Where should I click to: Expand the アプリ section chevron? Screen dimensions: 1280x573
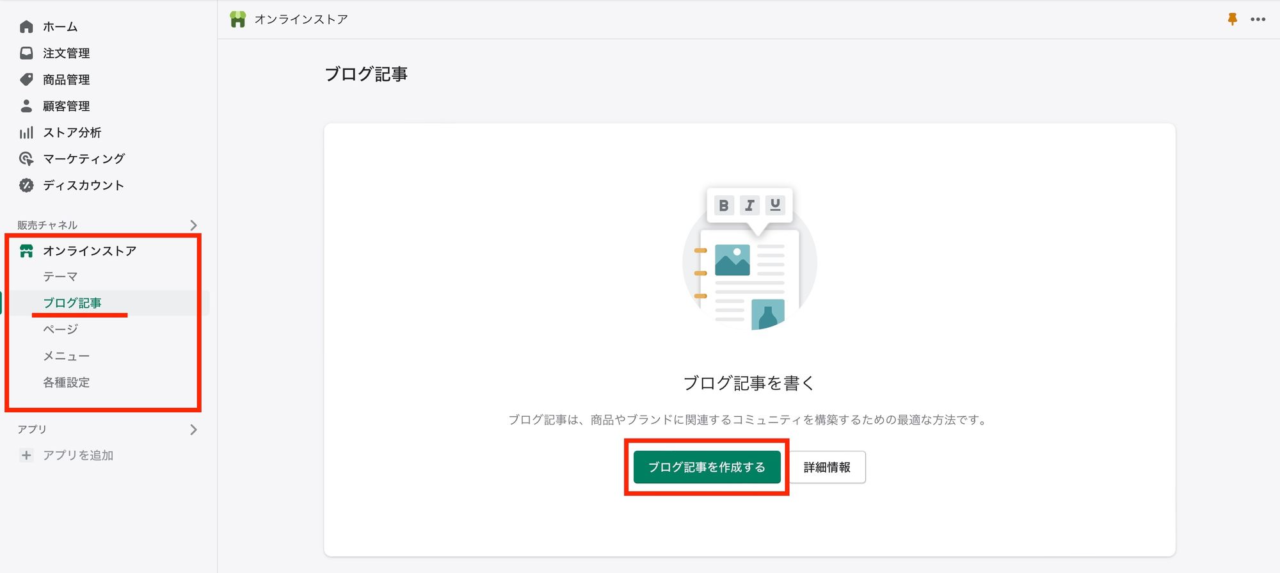coord(193,430)
